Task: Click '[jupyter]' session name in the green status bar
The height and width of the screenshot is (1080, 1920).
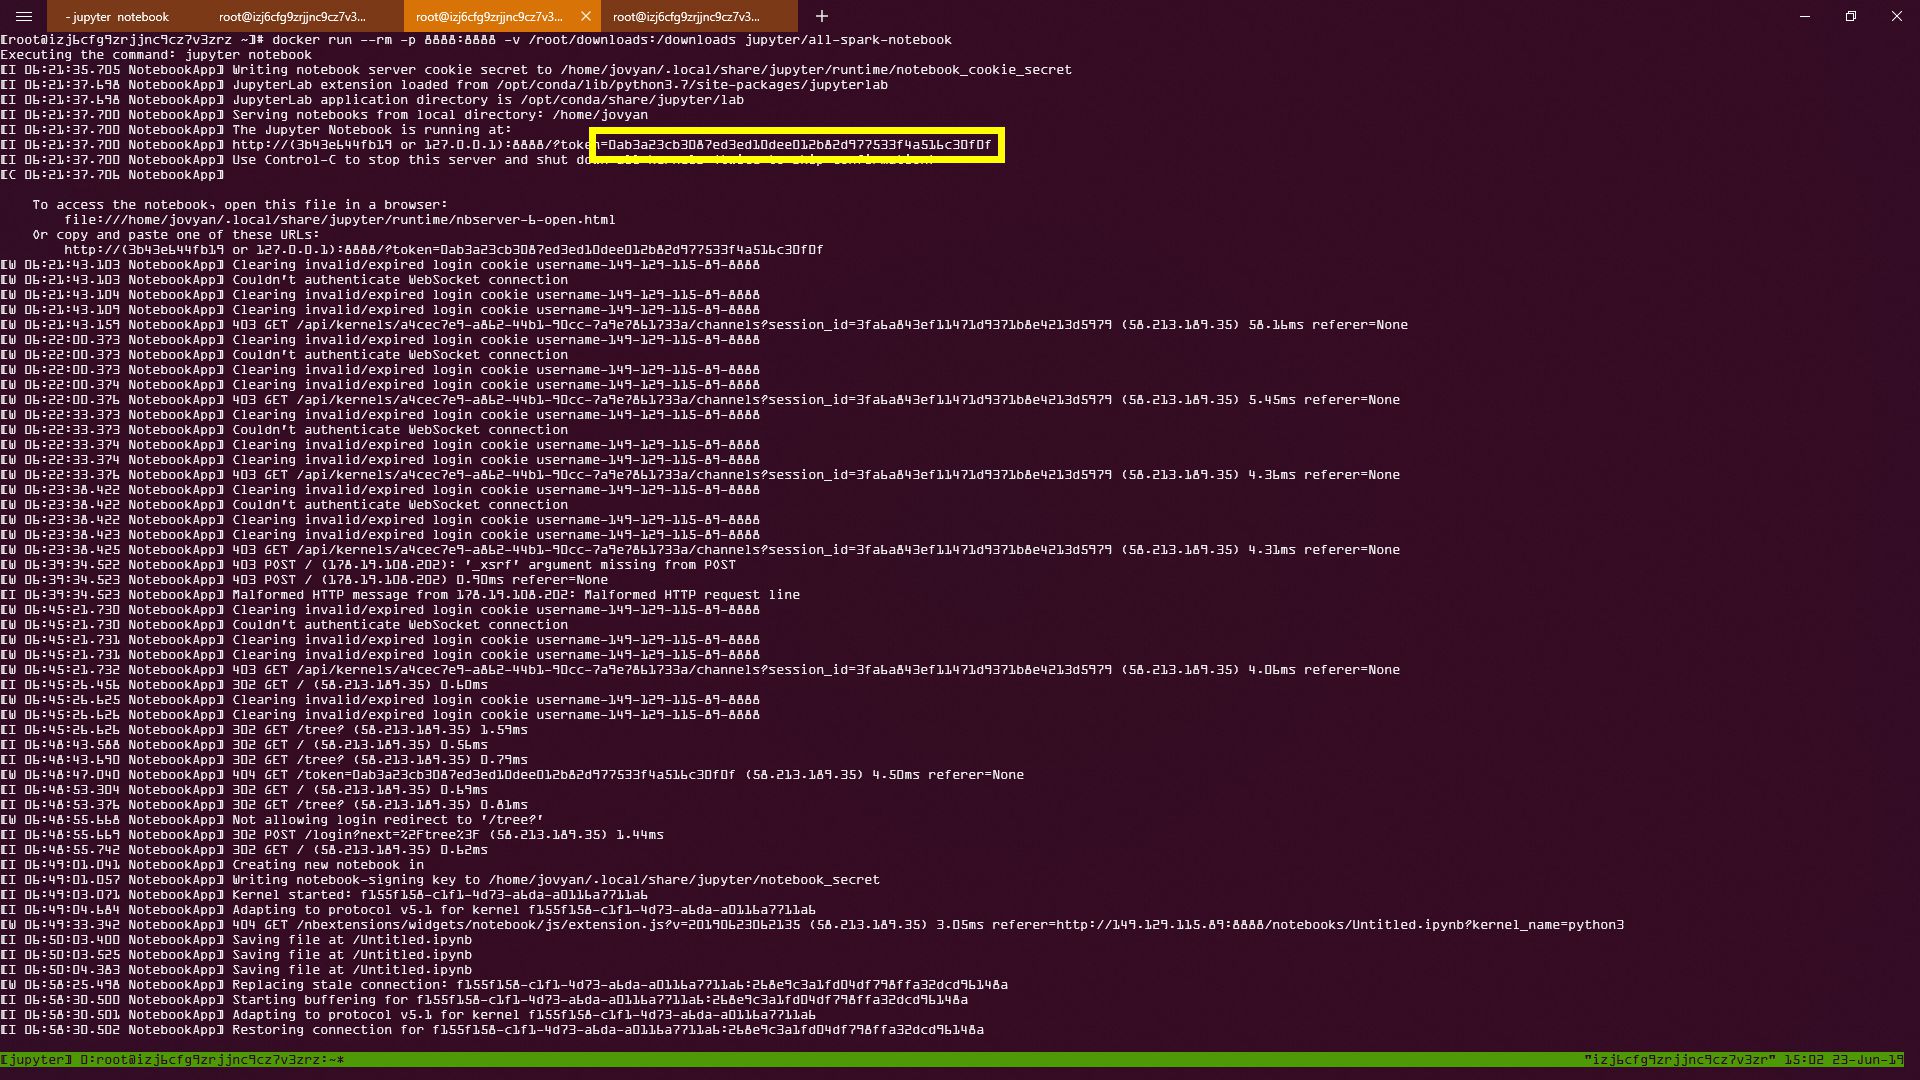Action: (36, 1059)
